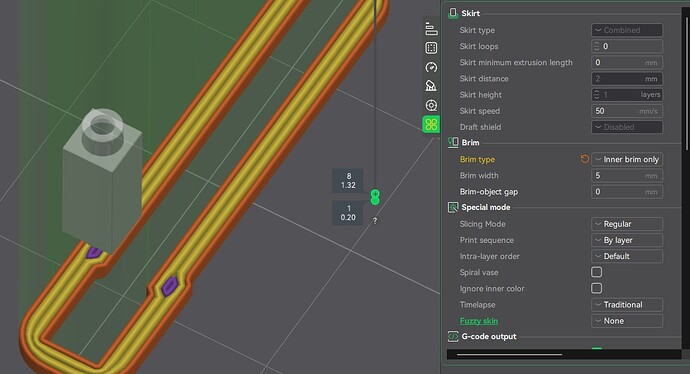Open the Speed settings tab icon
This screenshot has height=374, width=690.
tap(431, 67)
